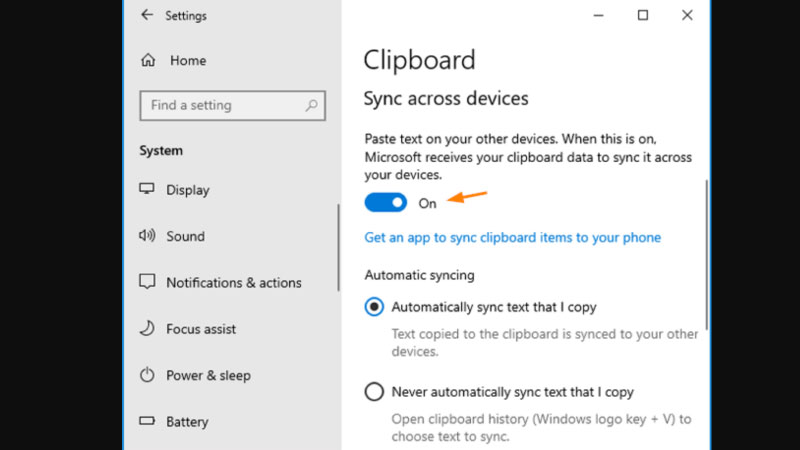This screenshot has width=800, height=450.
Task: Open the Display settings page
Action: click(x=188, y=190)
